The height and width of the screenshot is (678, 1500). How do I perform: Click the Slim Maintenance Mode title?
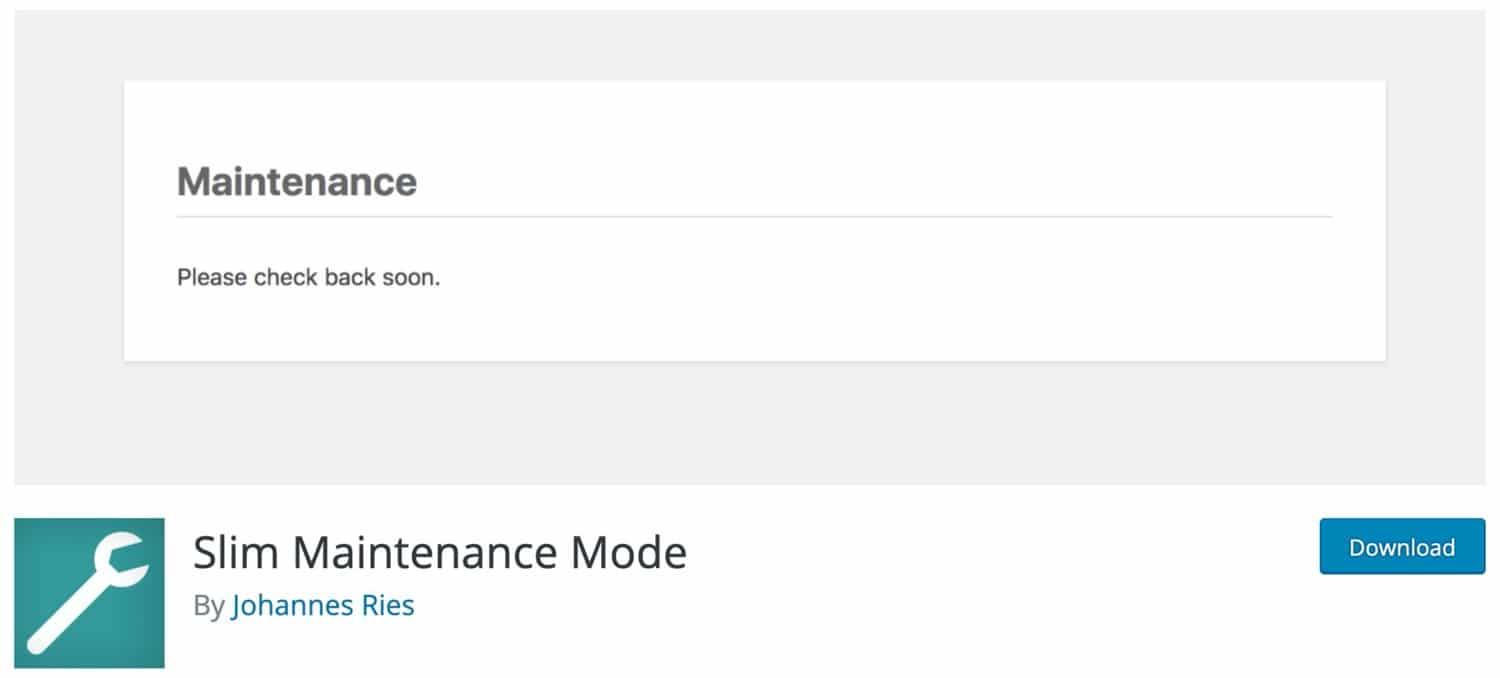point(440,551)
